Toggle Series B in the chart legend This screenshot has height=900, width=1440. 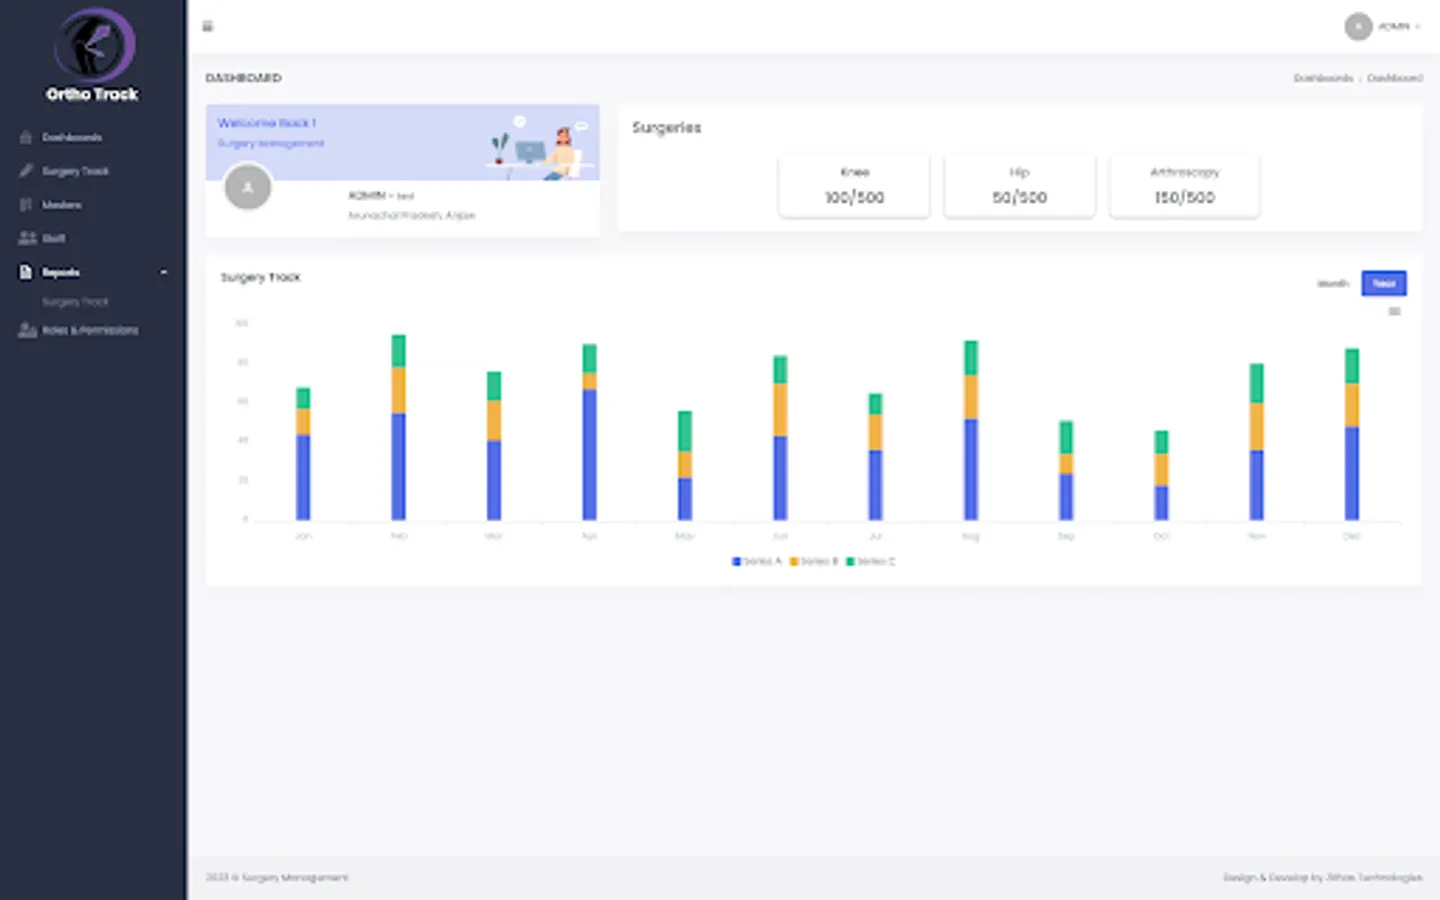pos(814,561)
